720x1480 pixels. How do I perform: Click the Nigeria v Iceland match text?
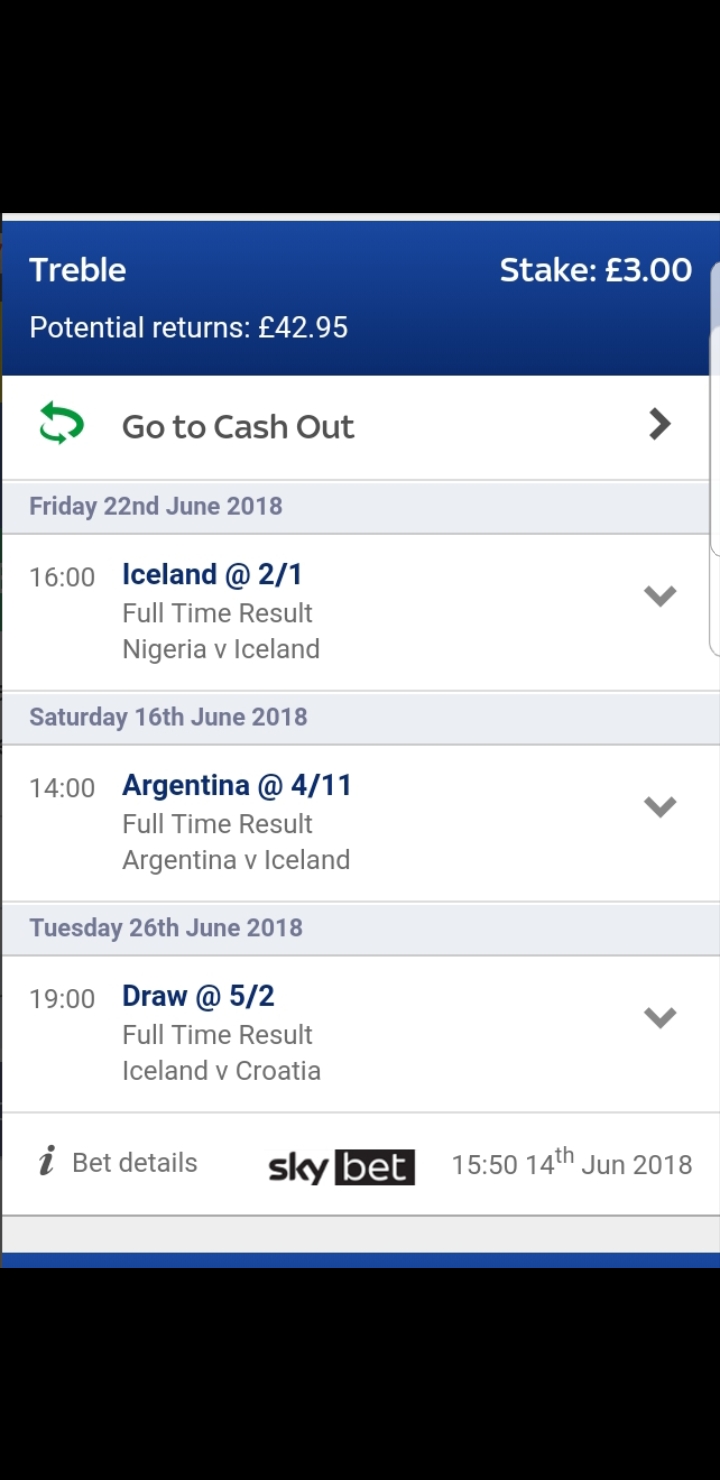pyautogui.click(x=221, y=649)
